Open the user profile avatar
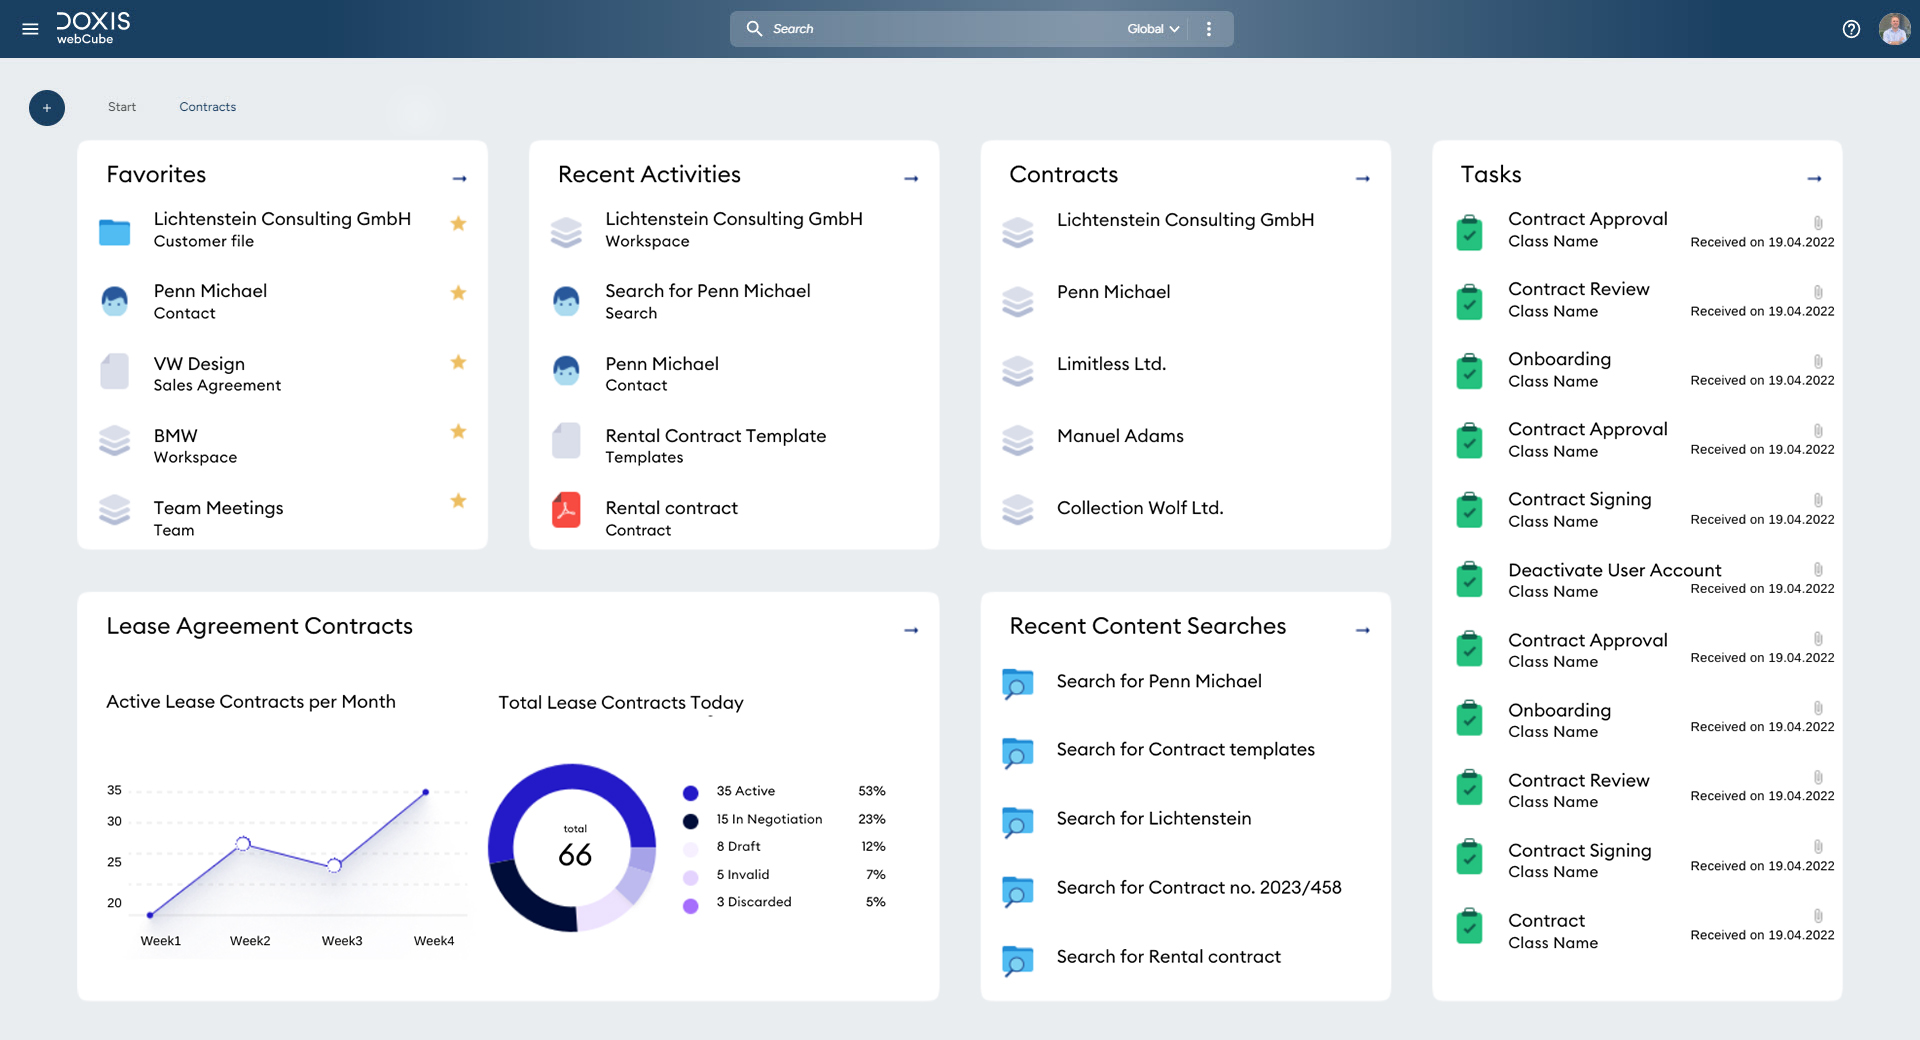Viewport: 1920px width, 1040px height. 1894,29
